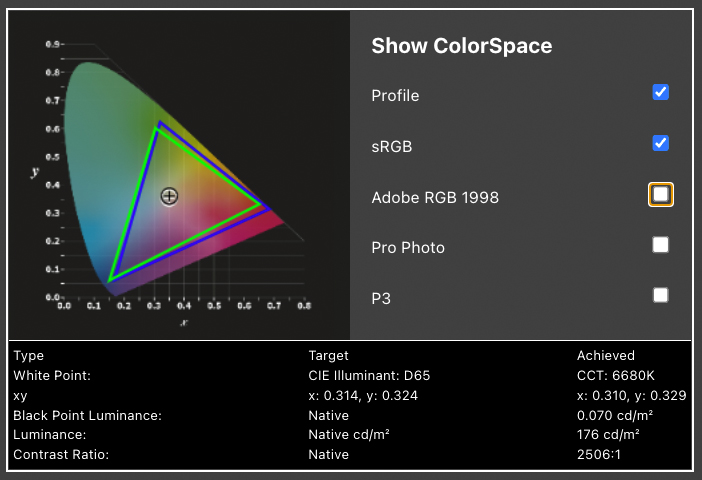702x480 pixels.
Task: Click the white point crosshair marker
Action: coord(169,196)
